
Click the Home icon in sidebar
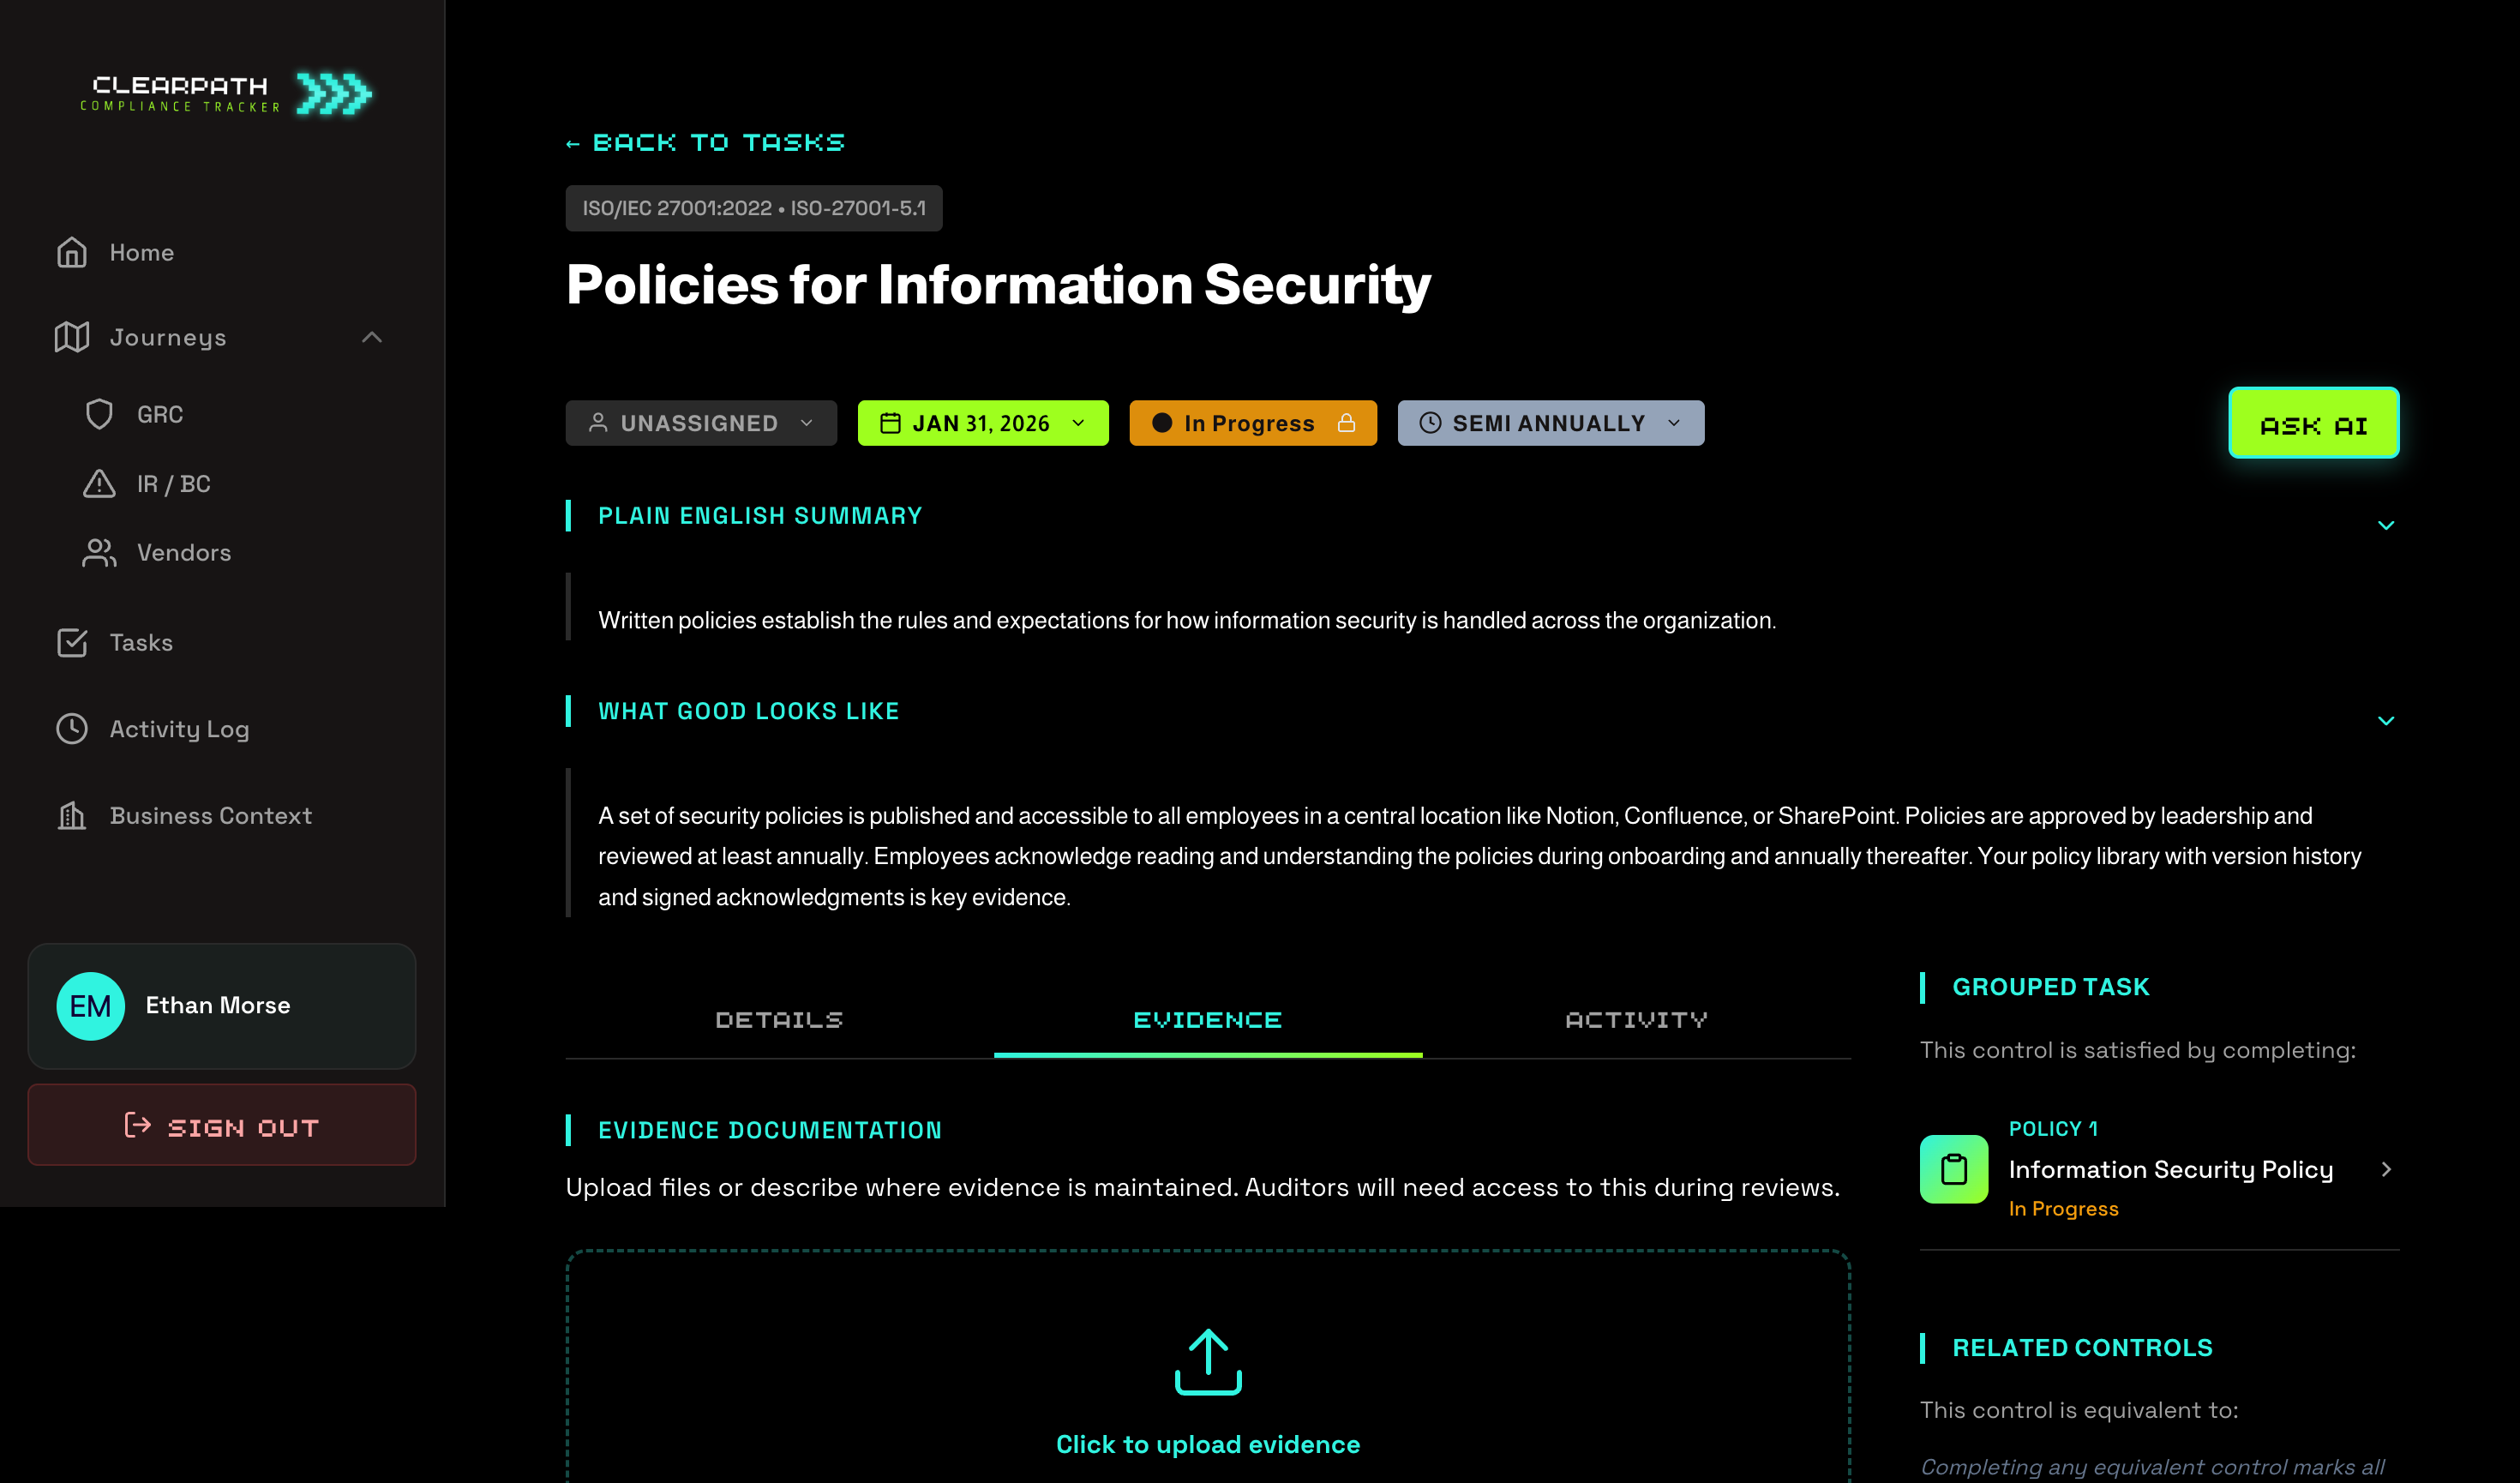point(72,252)
